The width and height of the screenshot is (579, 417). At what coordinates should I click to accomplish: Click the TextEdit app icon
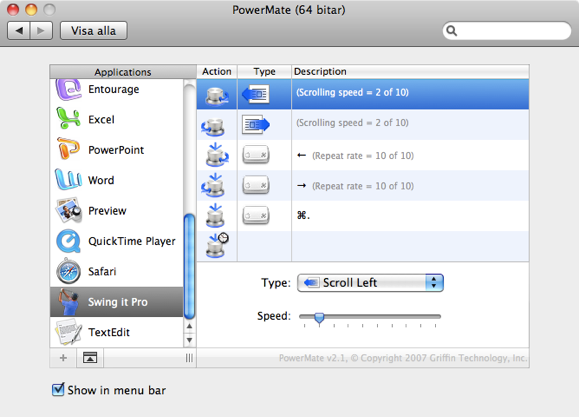coord(68,332)
